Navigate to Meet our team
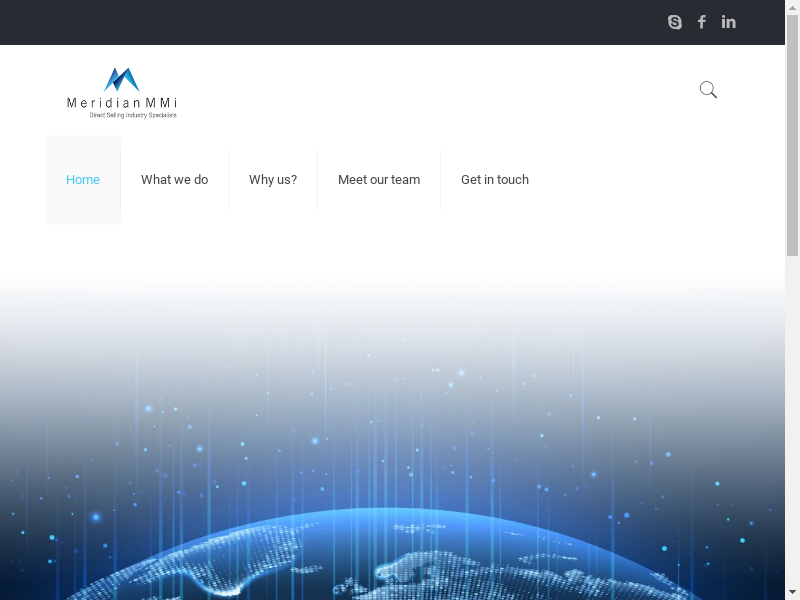The height and width of the screenshot is (600, 800). pos(379,180)
